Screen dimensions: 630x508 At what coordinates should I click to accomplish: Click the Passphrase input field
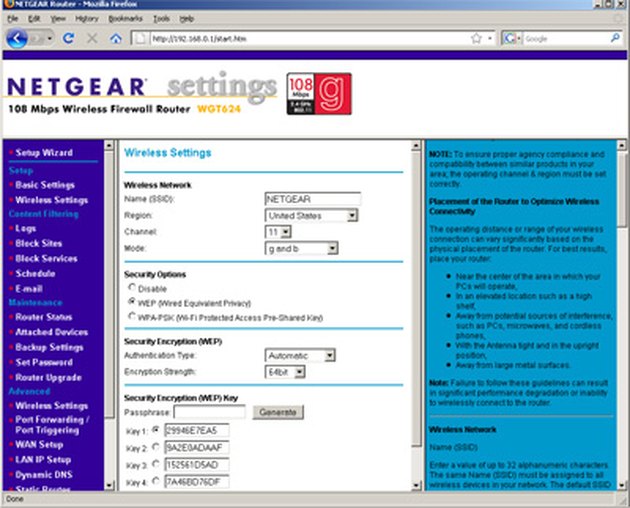tap(209, 412)
